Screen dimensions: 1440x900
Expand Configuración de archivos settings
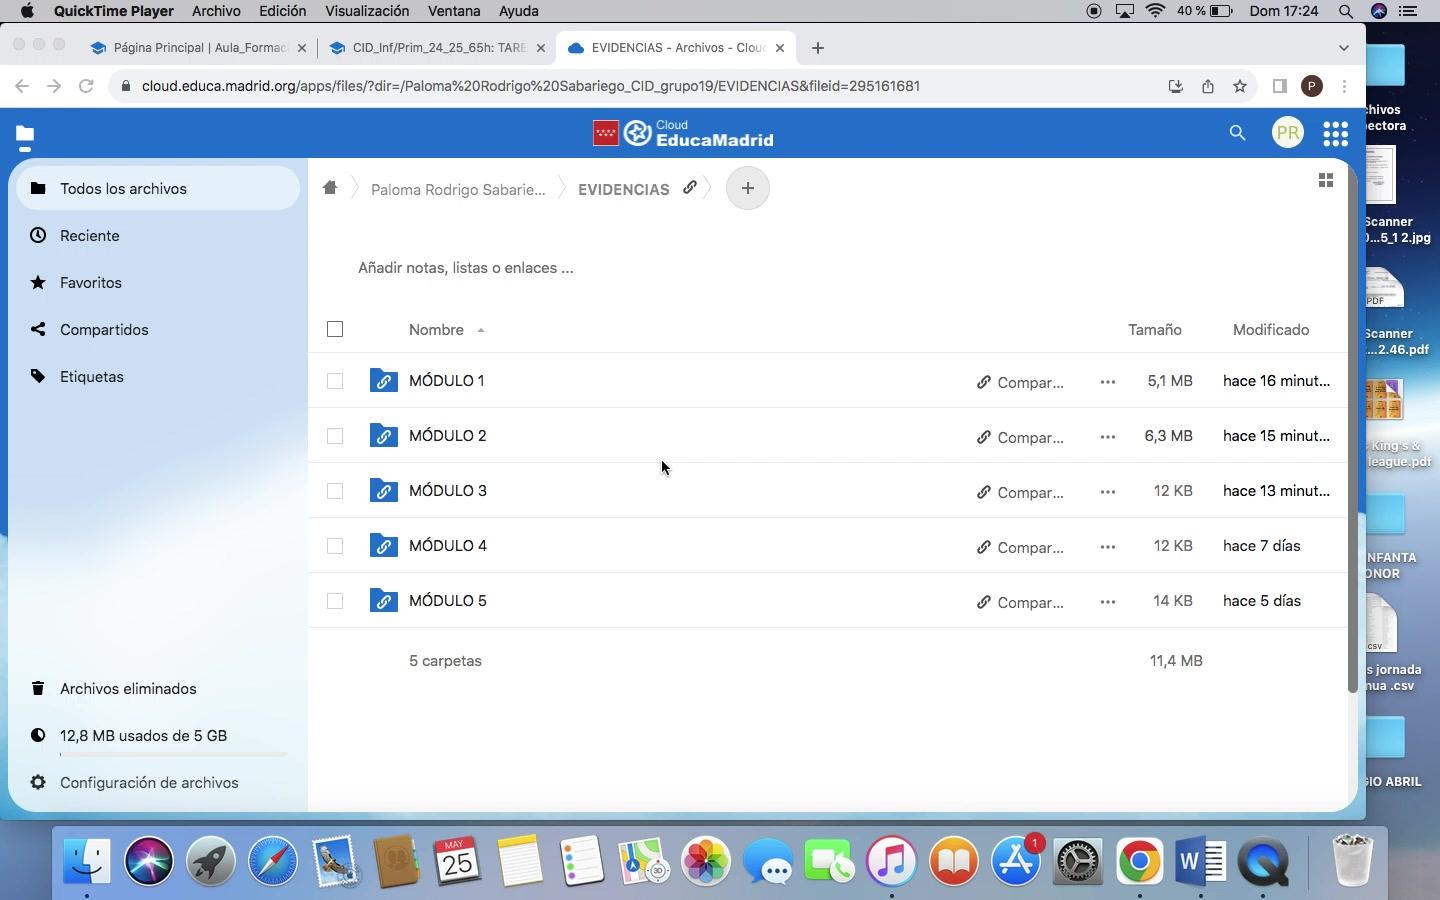point(158,783)
